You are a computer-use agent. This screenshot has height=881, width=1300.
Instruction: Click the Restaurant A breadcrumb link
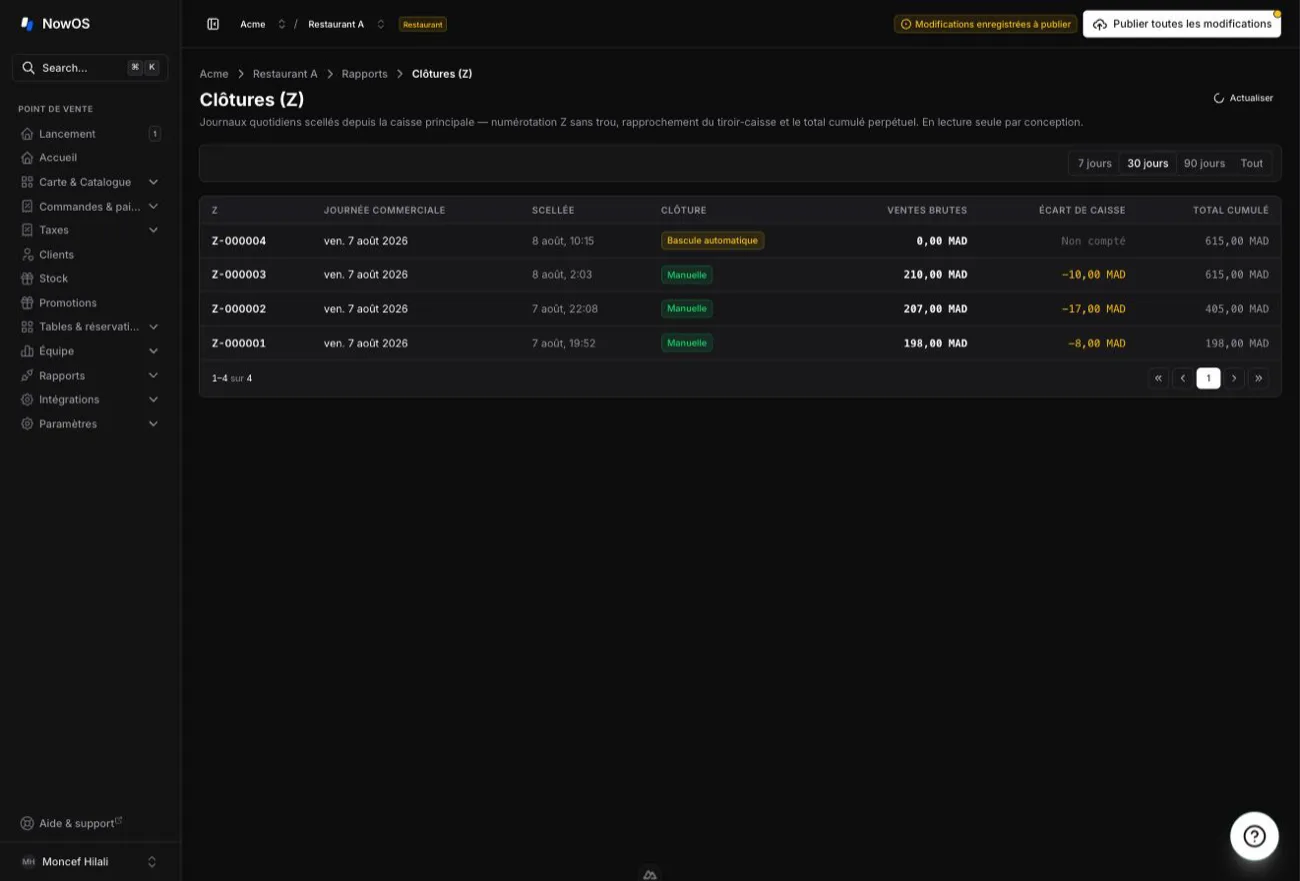tap(285, 74)
